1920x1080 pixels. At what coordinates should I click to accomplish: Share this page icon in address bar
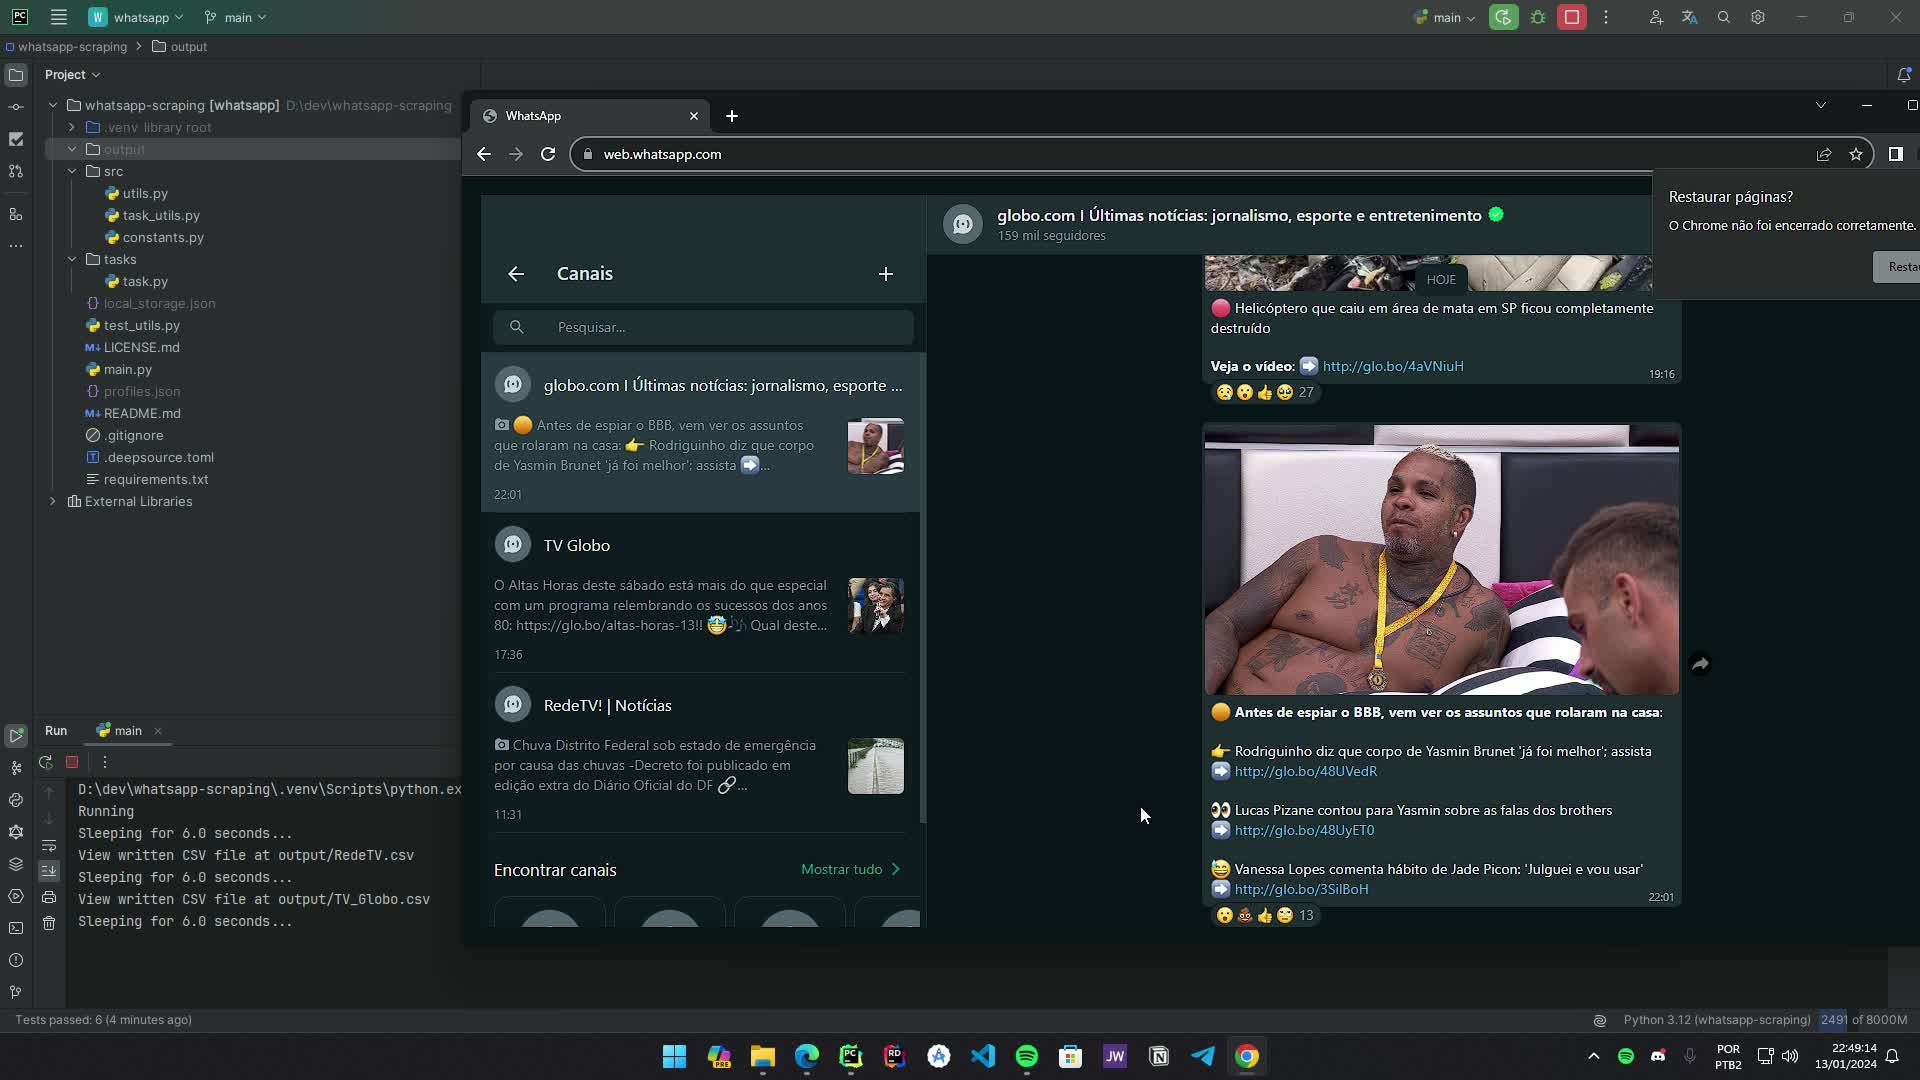(1824, 154)
